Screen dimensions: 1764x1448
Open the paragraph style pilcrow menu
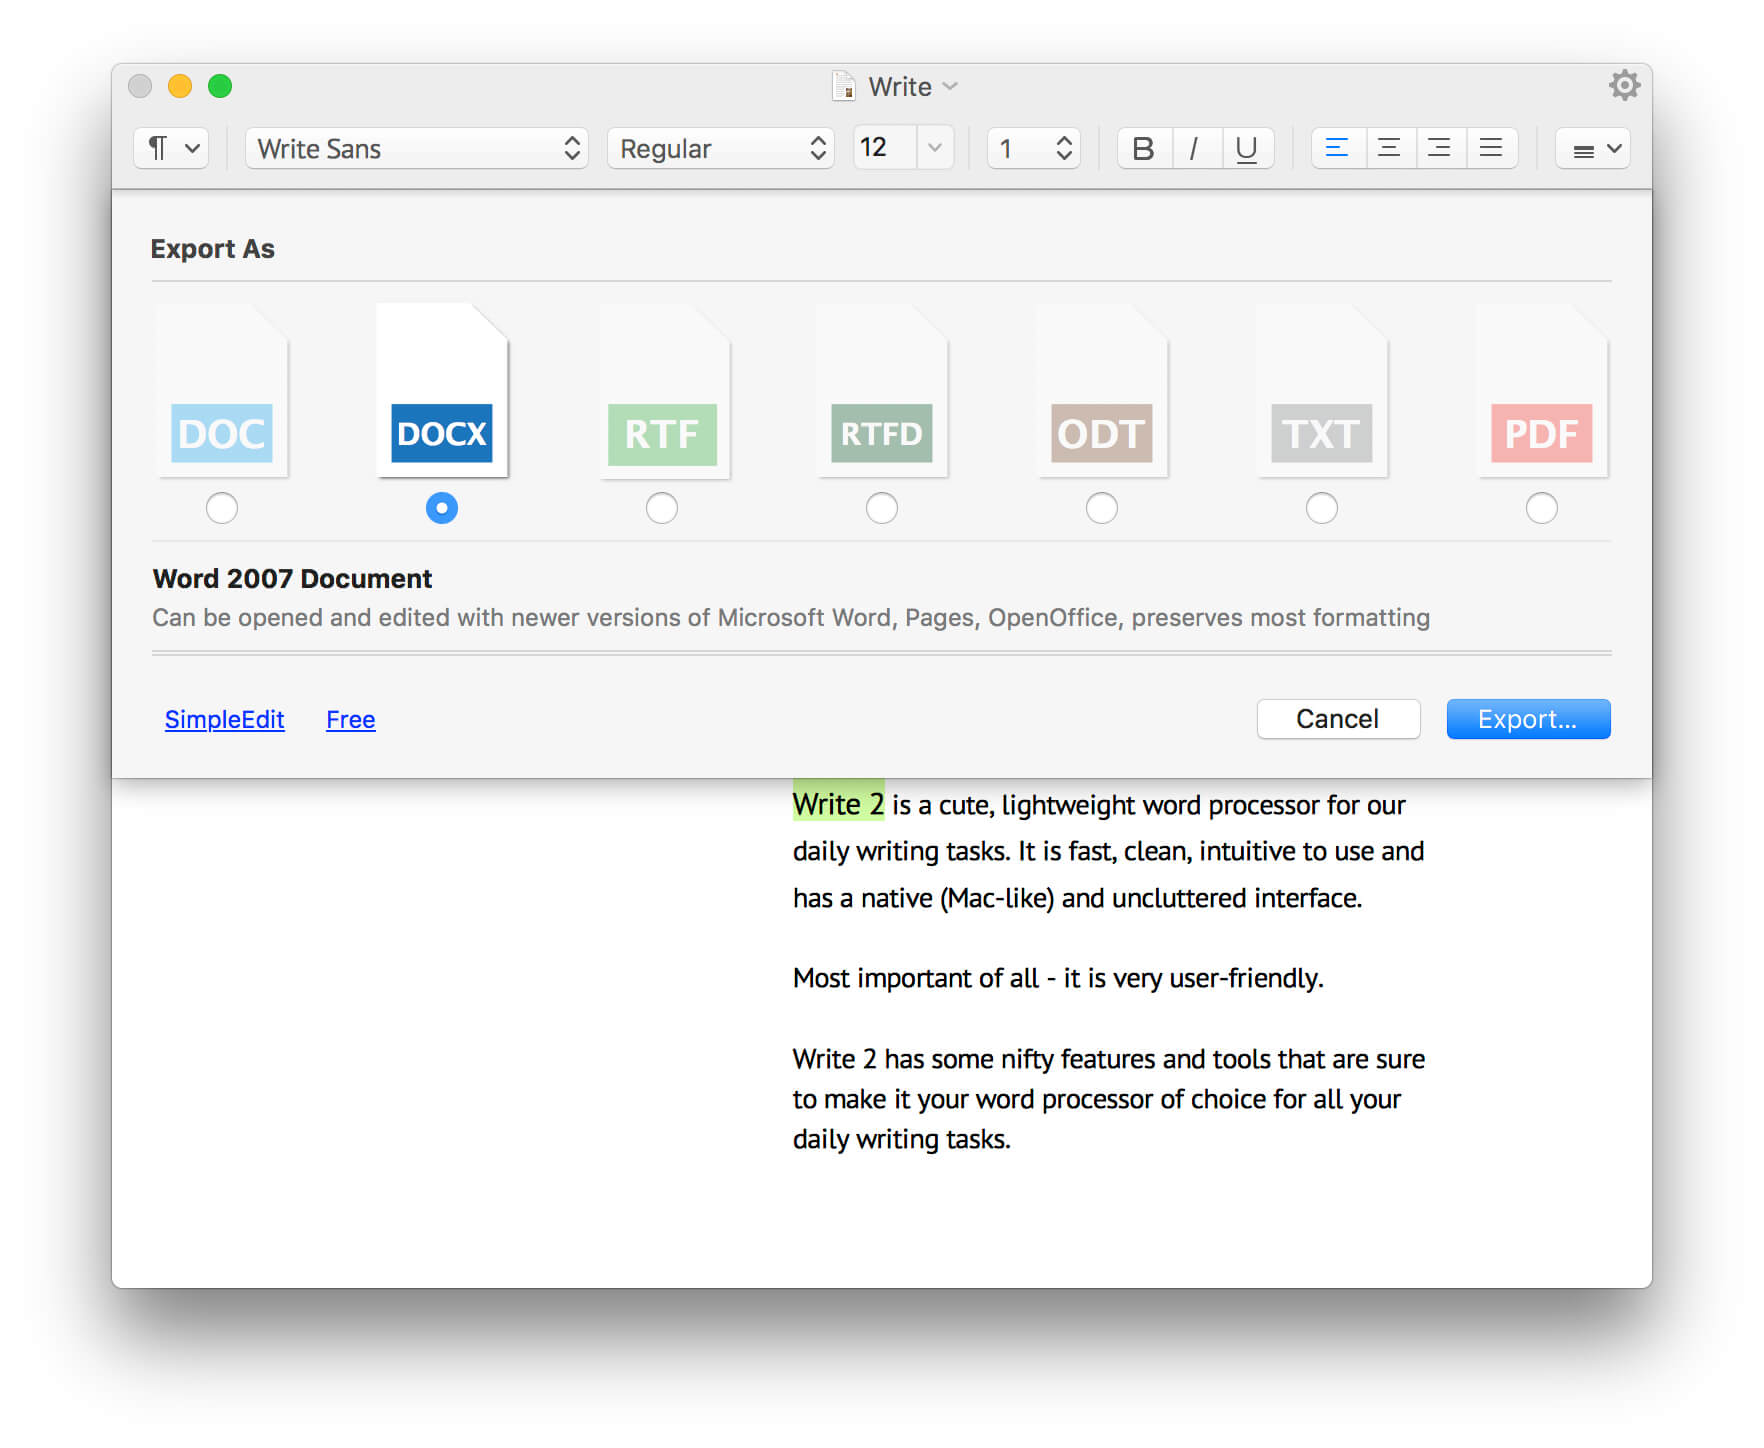click(171, 148)
